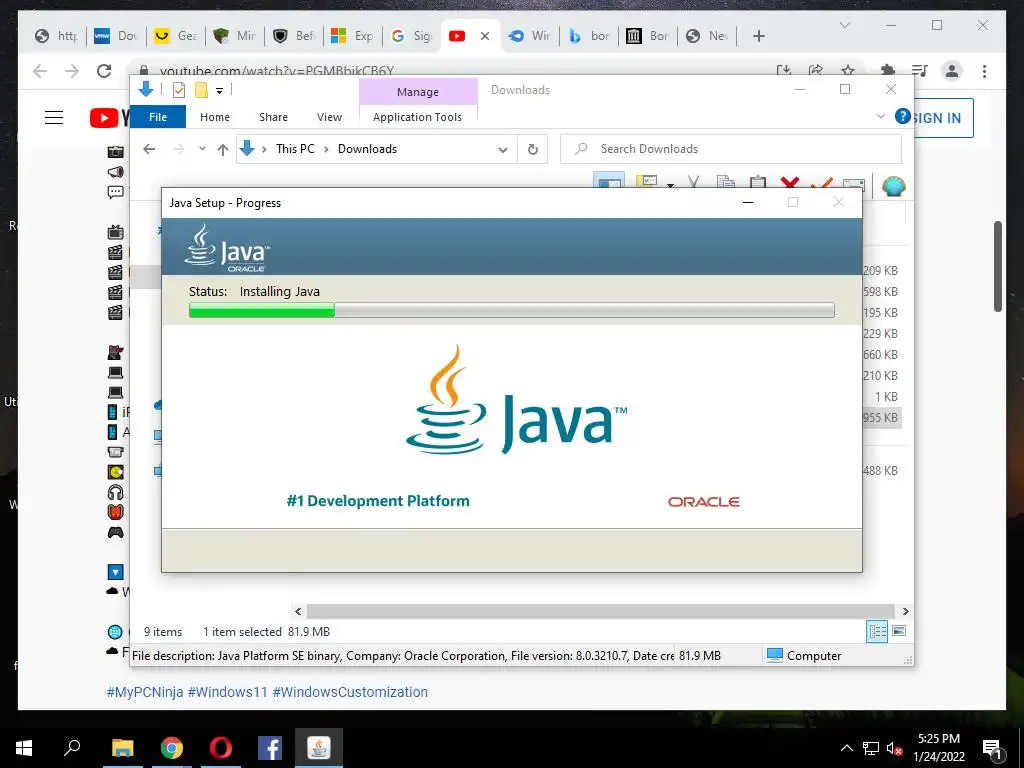The image size is (1024, 768).
Task: Open the Share ribbon tab
Action: 273,117
